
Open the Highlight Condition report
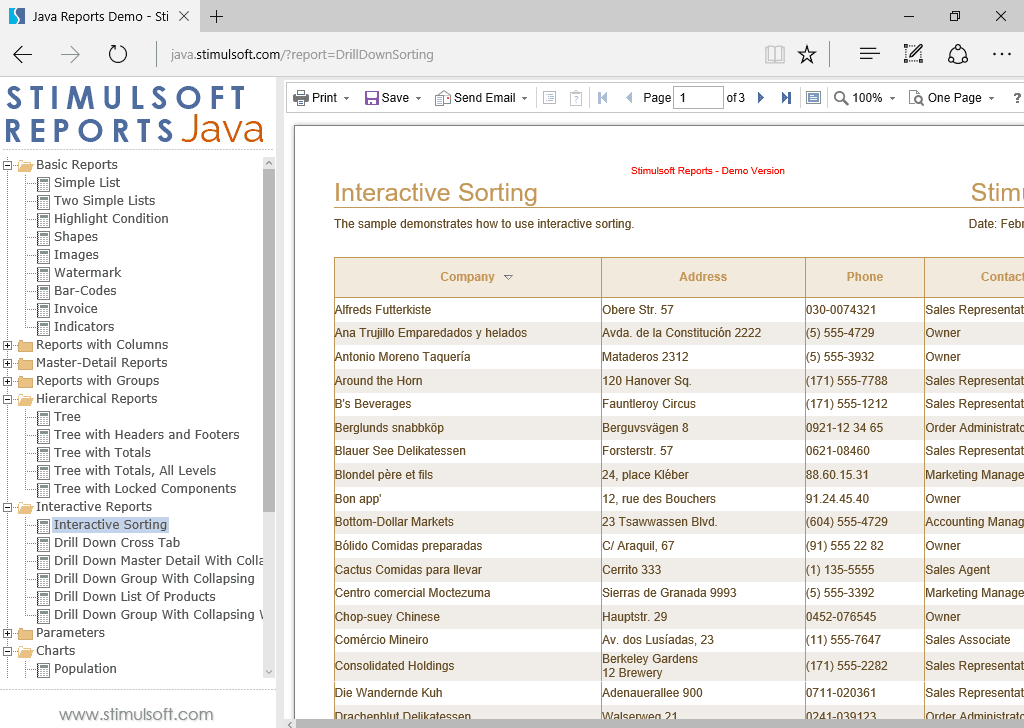[x=111, y=219]
